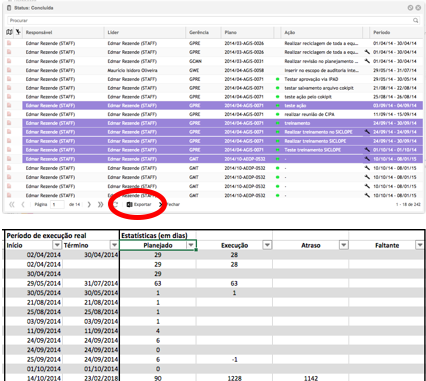426x381 pixels.
Task: Click the document icon of the GCAN row
Action: point(9,61)
